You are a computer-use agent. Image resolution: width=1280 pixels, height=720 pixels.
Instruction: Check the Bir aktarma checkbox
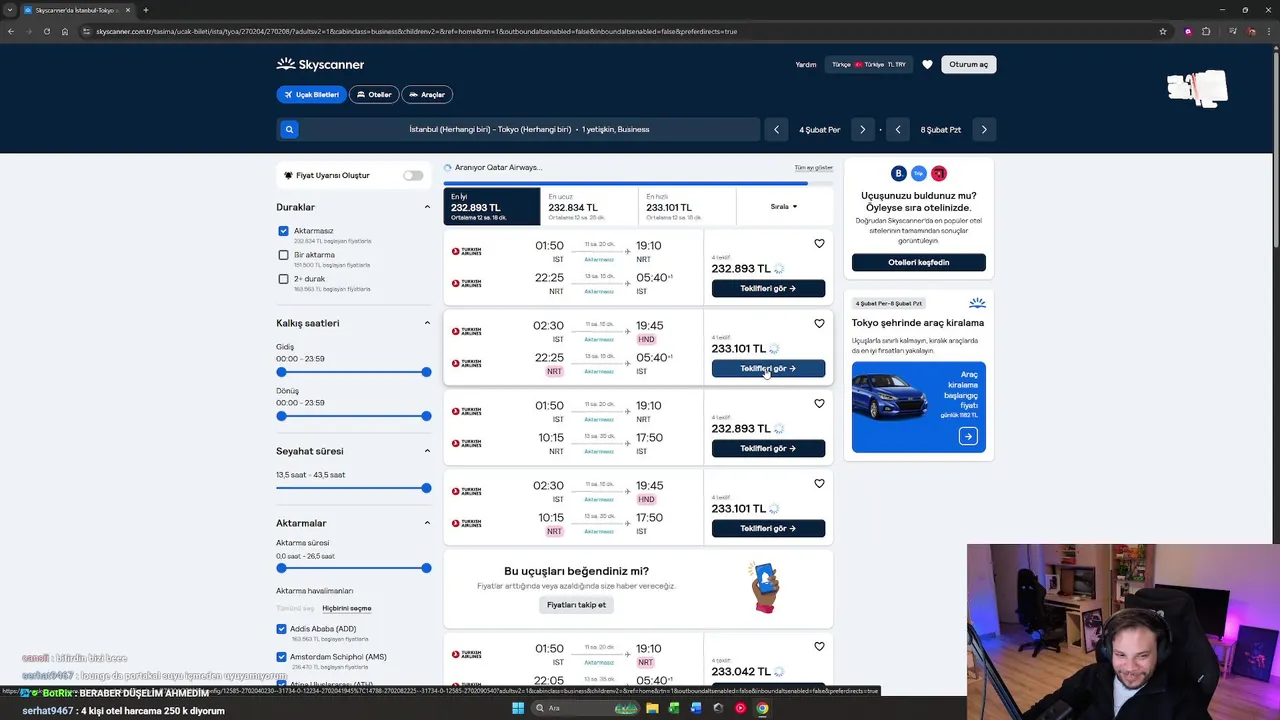pyautogui.click(x=283, y=255)
